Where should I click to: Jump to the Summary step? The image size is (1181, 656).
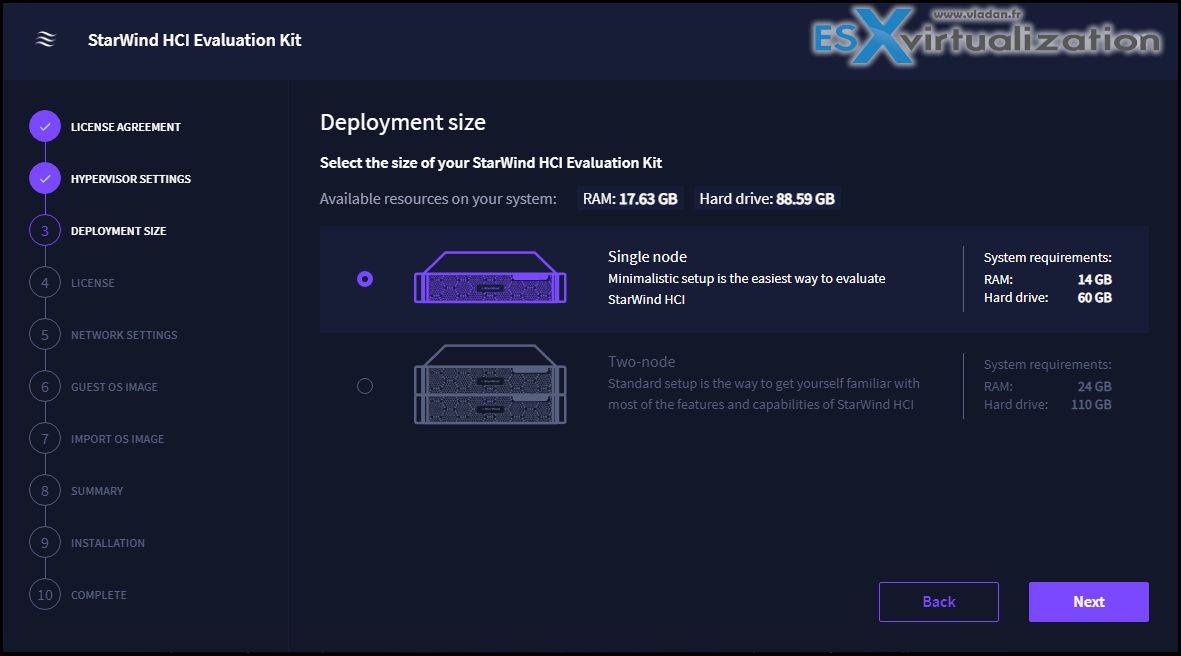(x=97, y=491)
